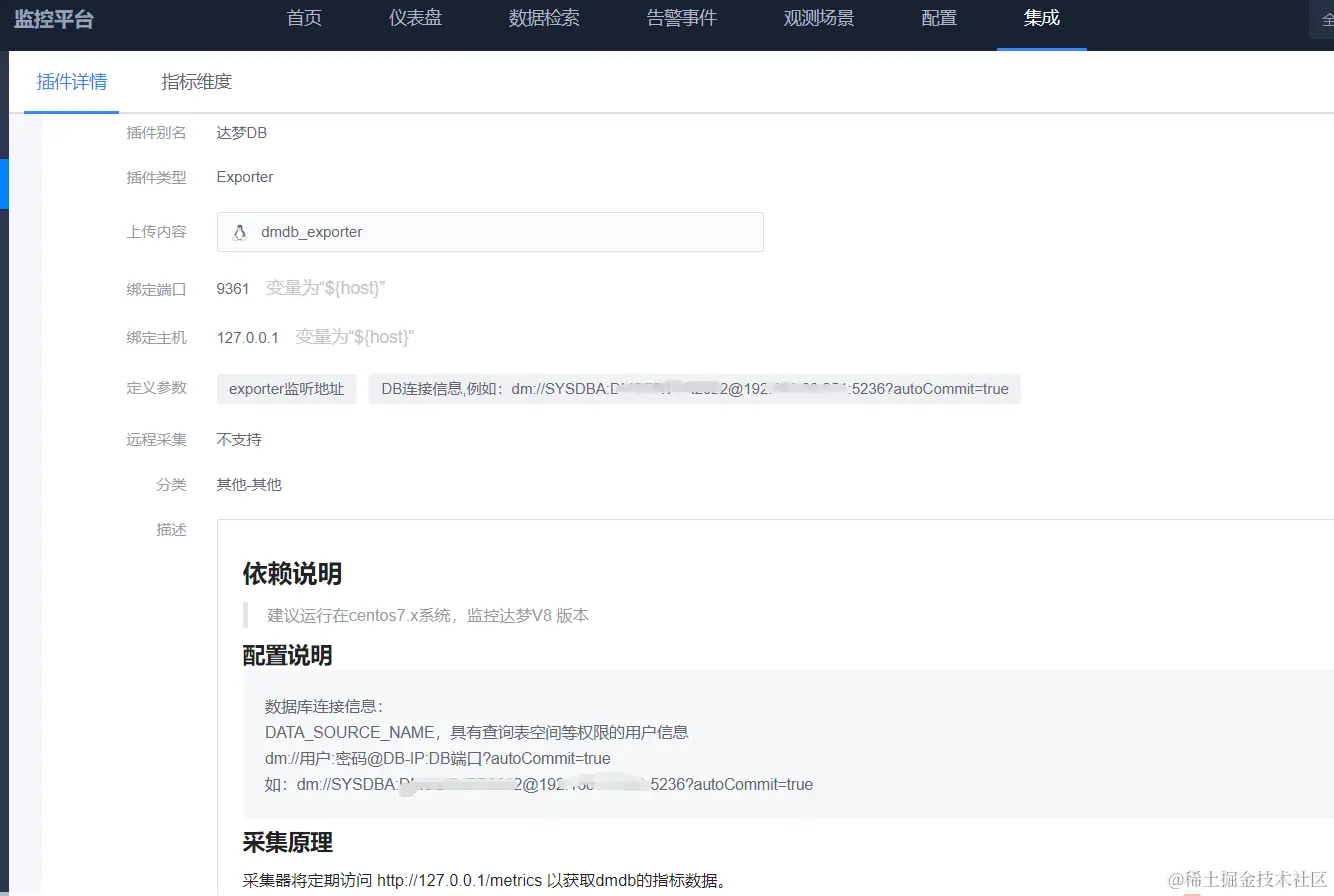Switch to the 插件详情 tab
1334x896 pixels.
tap(72, 82)
